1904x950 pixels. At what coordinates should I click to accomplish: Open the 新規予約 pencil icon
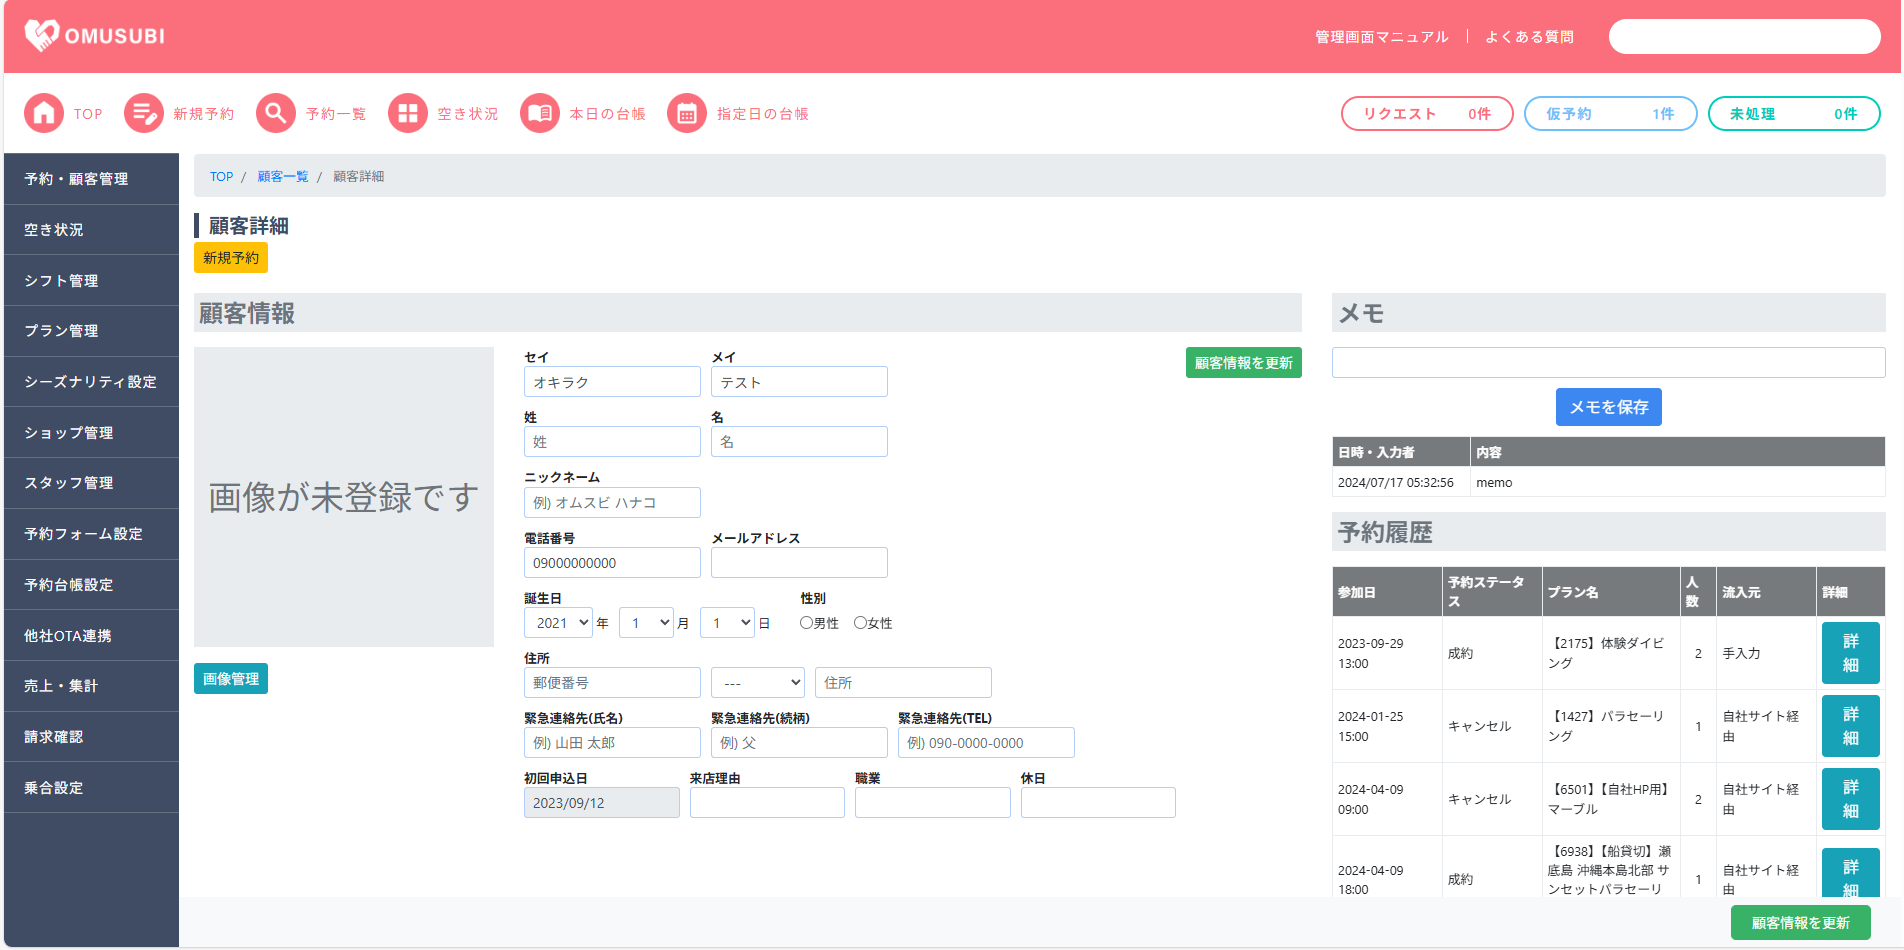(144, 114)
